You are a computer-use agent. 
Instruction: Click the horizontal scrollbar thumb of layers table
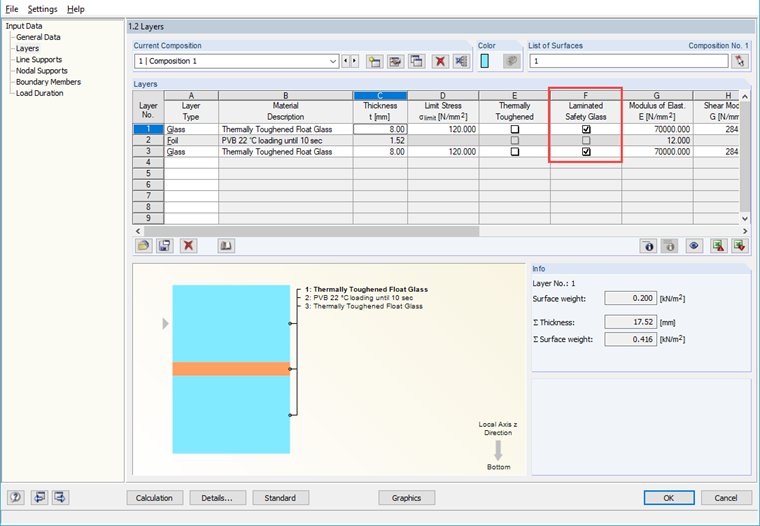coord(311,231)
